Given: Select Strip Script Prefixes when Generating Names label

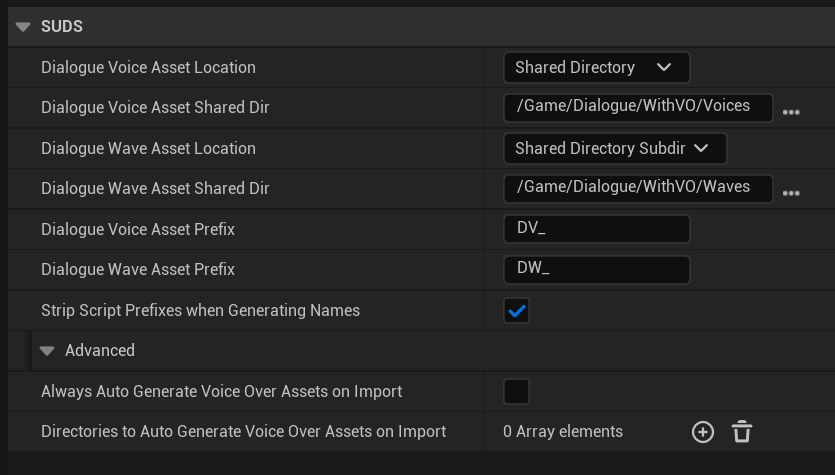Looking at the screenshot, I should 200,310.
